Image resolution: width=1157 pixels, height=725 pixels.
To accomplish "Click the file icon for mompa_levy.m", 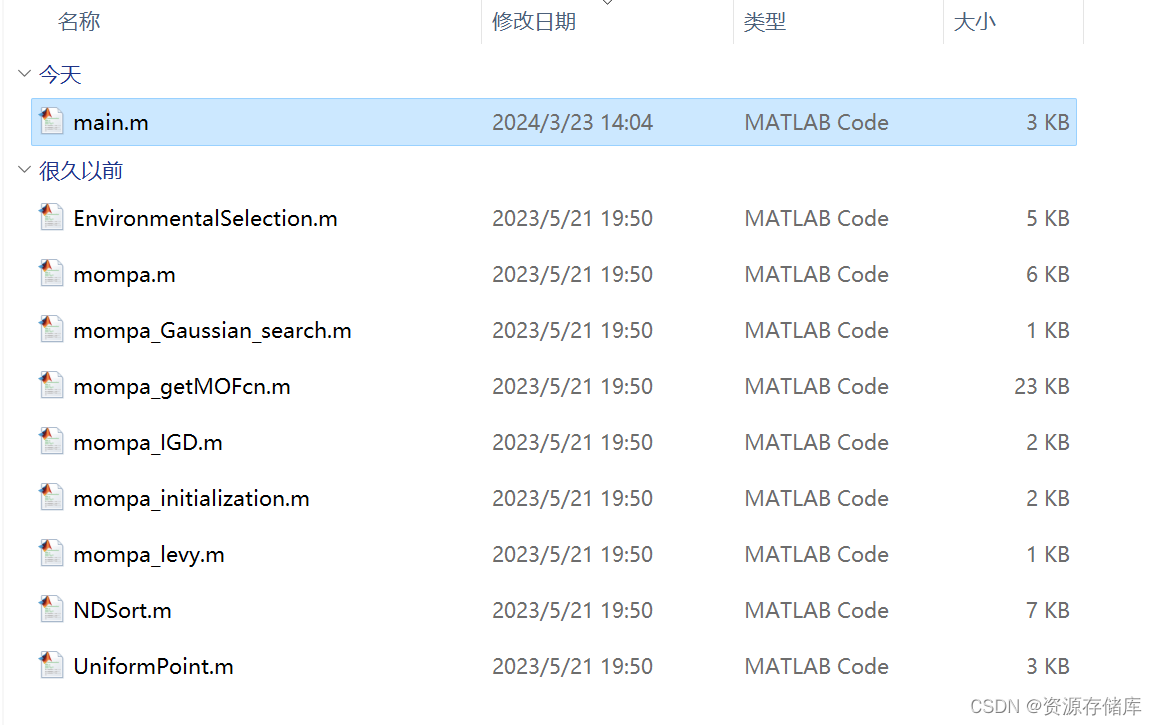I will coord(51,554).
